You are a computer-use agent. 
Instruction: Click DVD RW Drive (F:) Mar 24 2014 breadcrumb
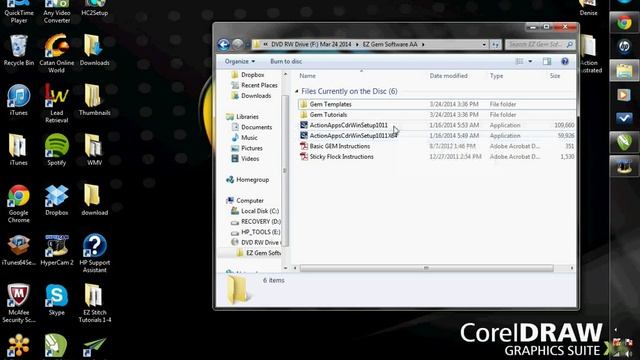(311, 44)
